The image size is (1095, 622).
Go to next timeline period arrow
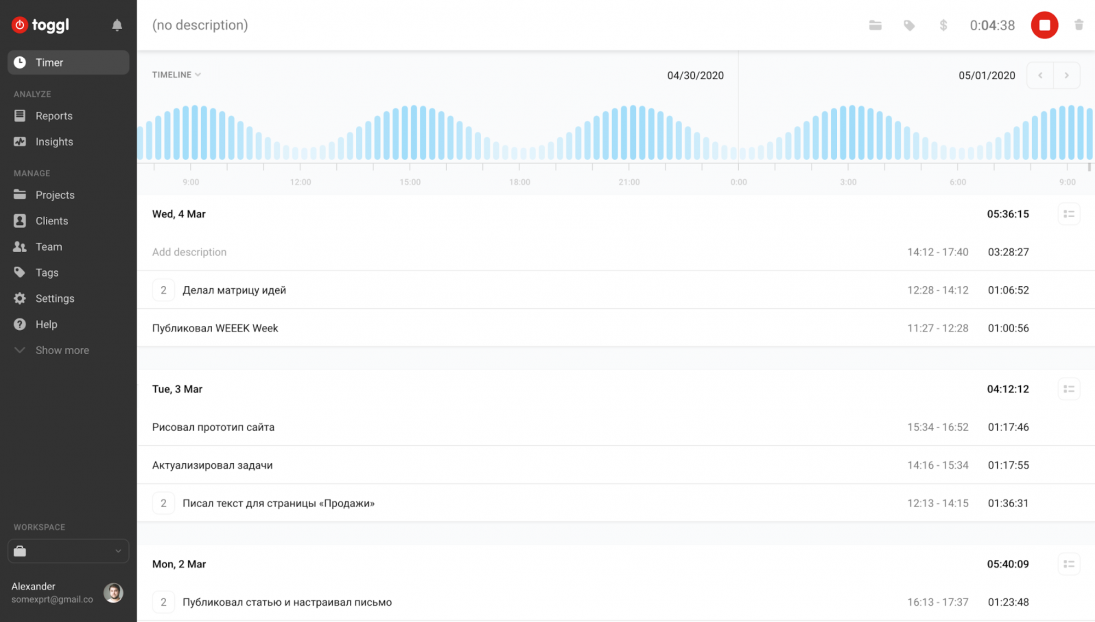point(1067,75)
